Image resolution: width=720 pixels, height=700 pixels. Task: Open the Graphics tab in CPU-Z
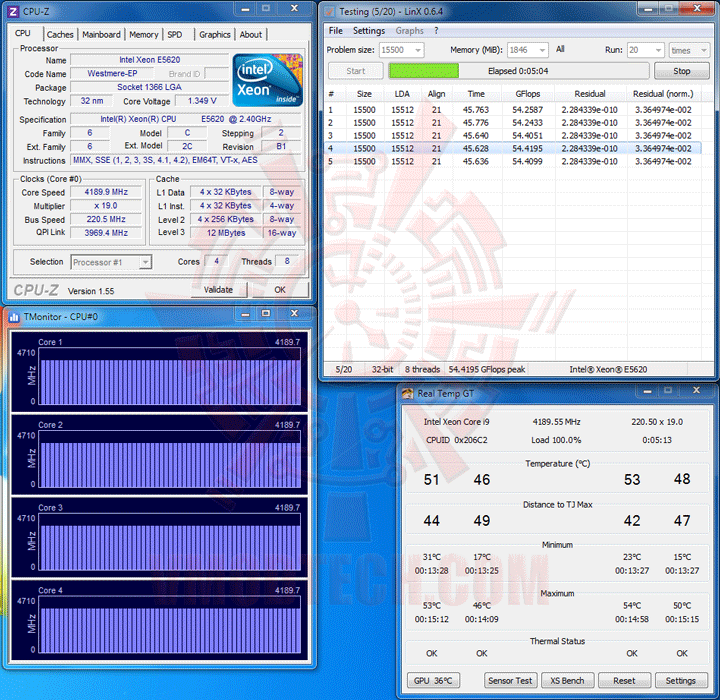(x=215, y=34)
